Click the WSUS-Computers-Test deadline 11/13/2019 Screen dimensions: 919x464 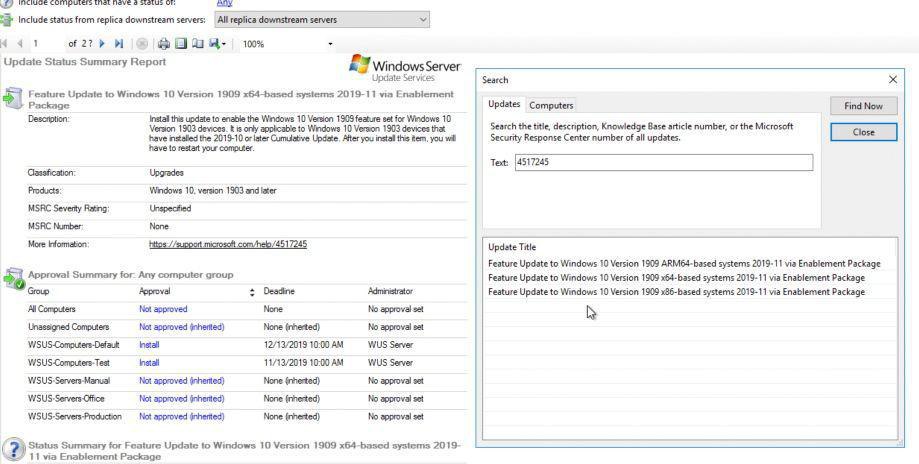[x=304, y=363]
